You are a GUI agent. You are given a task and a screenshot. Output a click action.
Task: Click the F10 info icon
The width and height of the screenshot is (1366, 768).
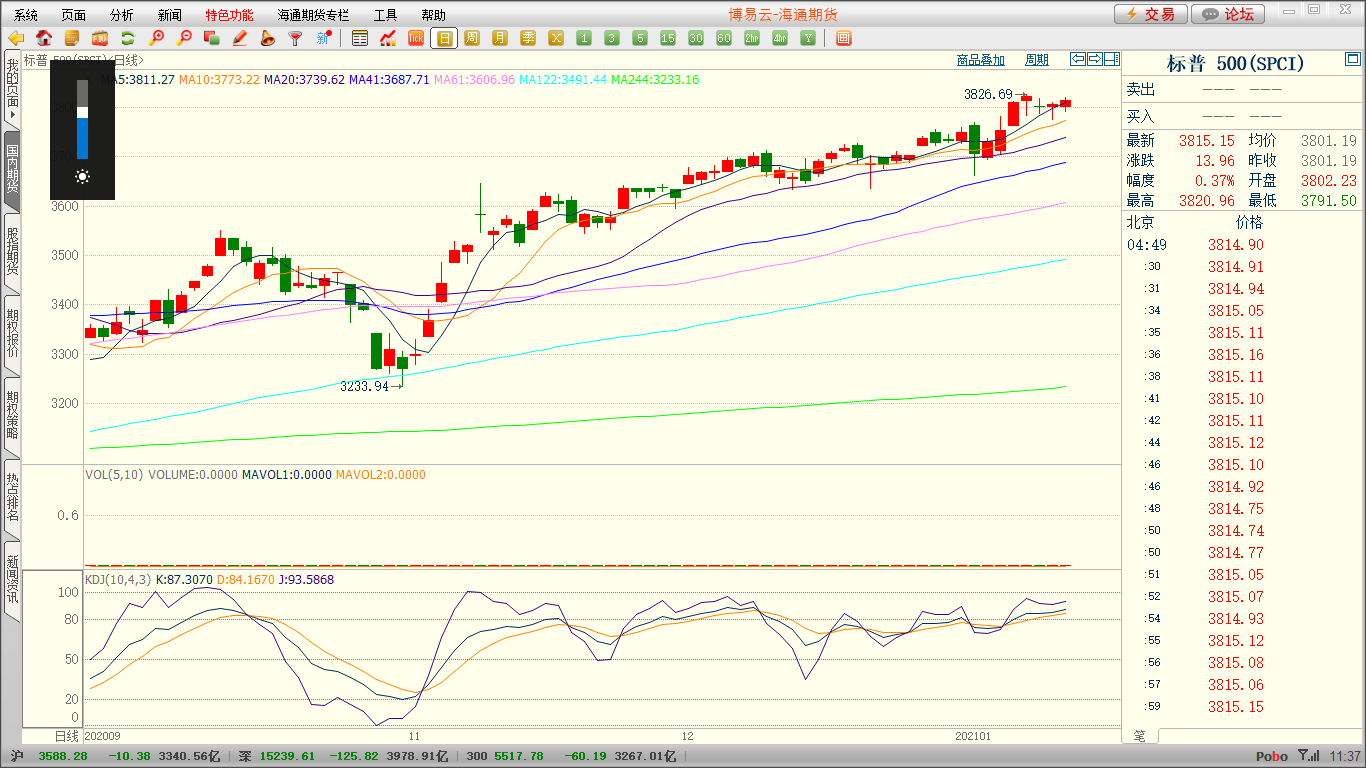(x=100, y=39)
